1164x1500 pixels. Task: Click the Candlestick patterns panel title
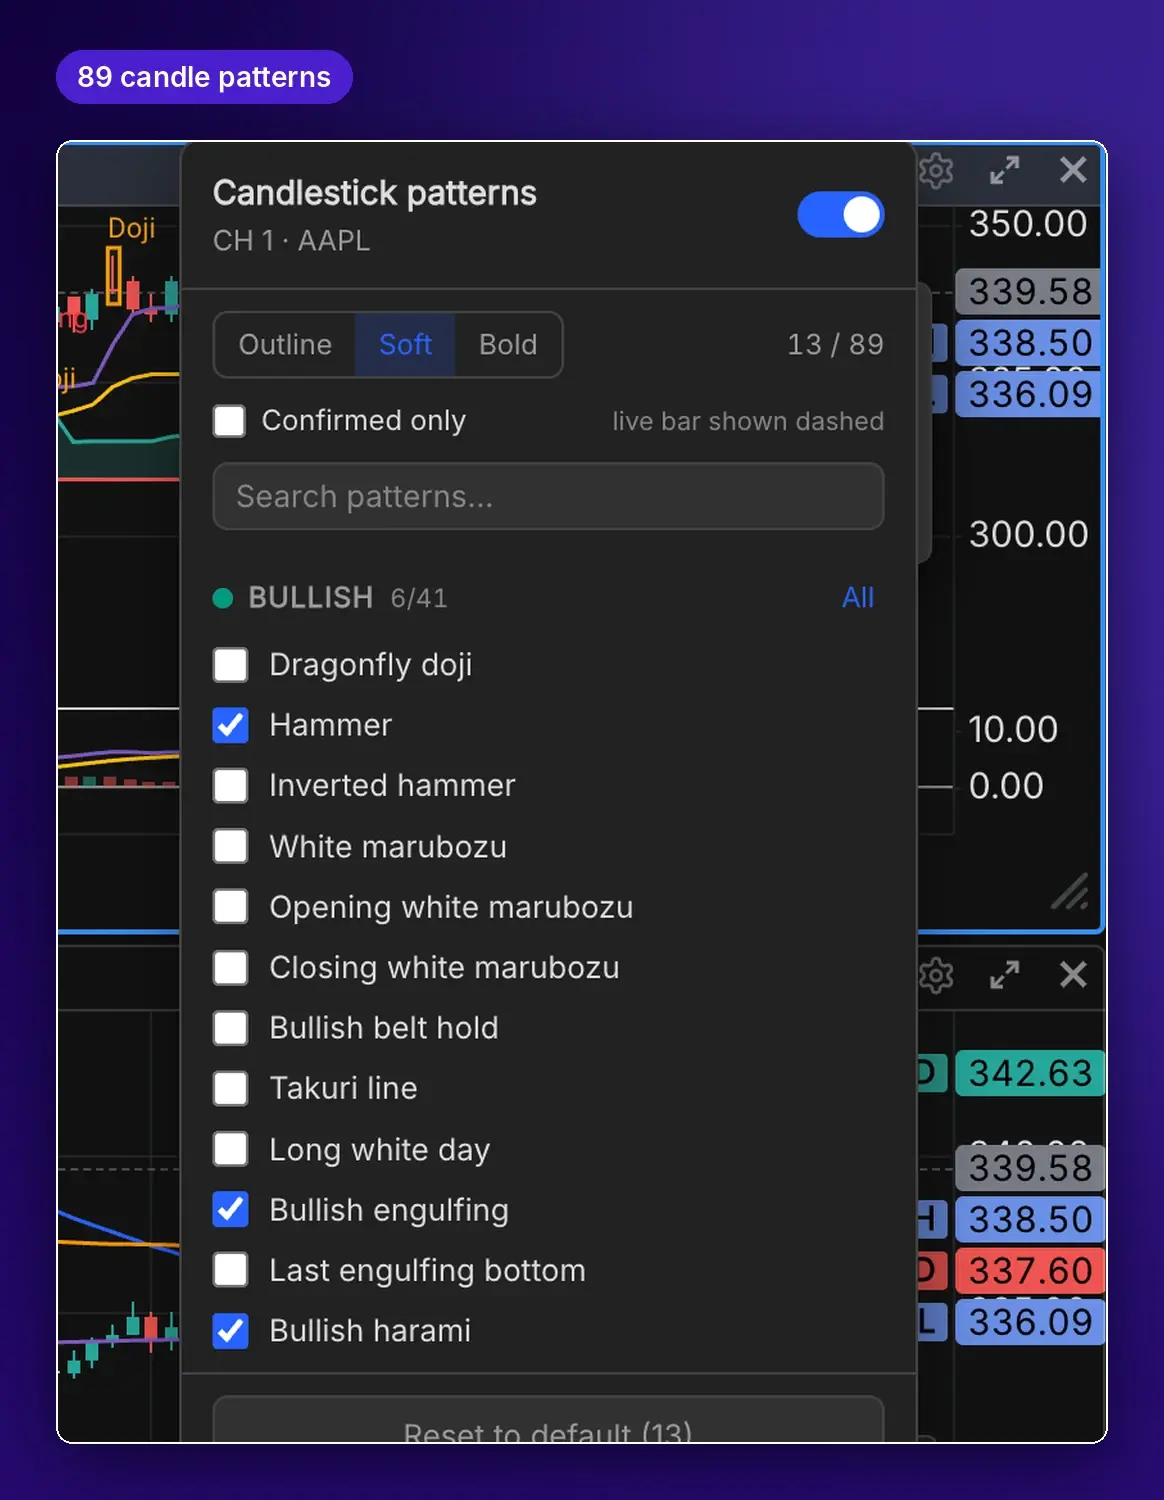pos(375,193)
